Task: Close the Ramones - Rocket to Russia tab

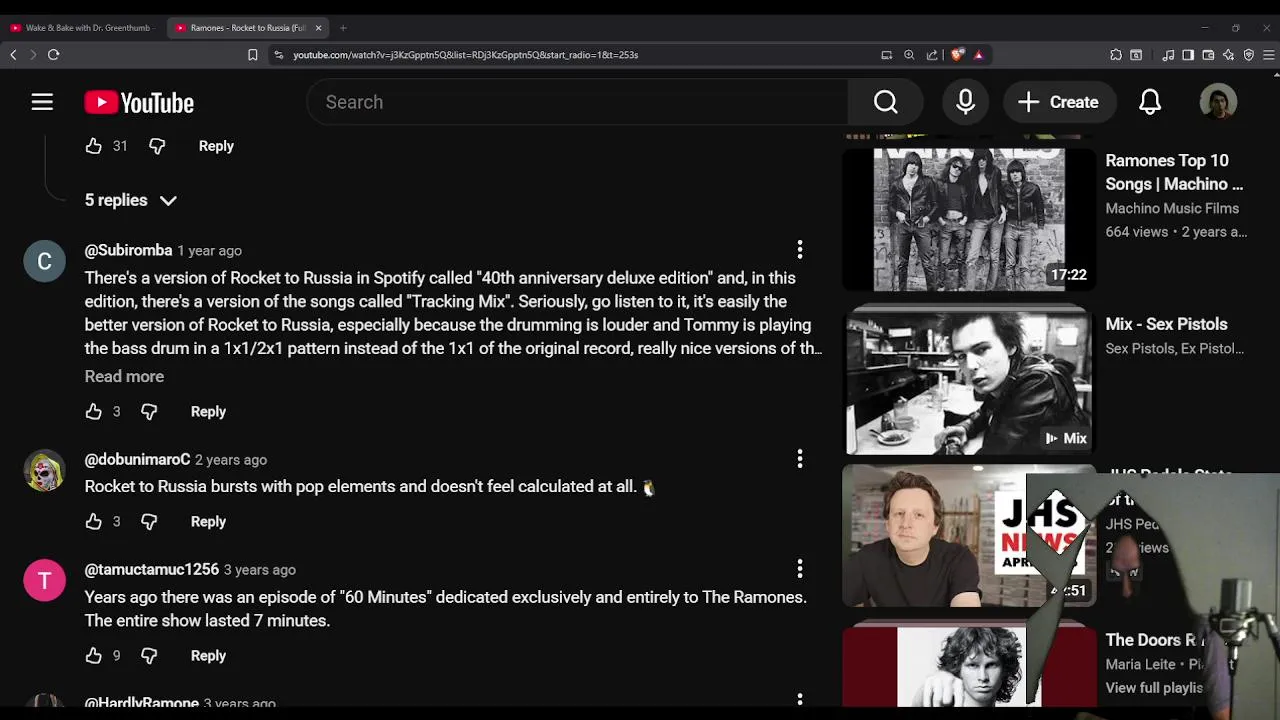Action: (318, 28)
